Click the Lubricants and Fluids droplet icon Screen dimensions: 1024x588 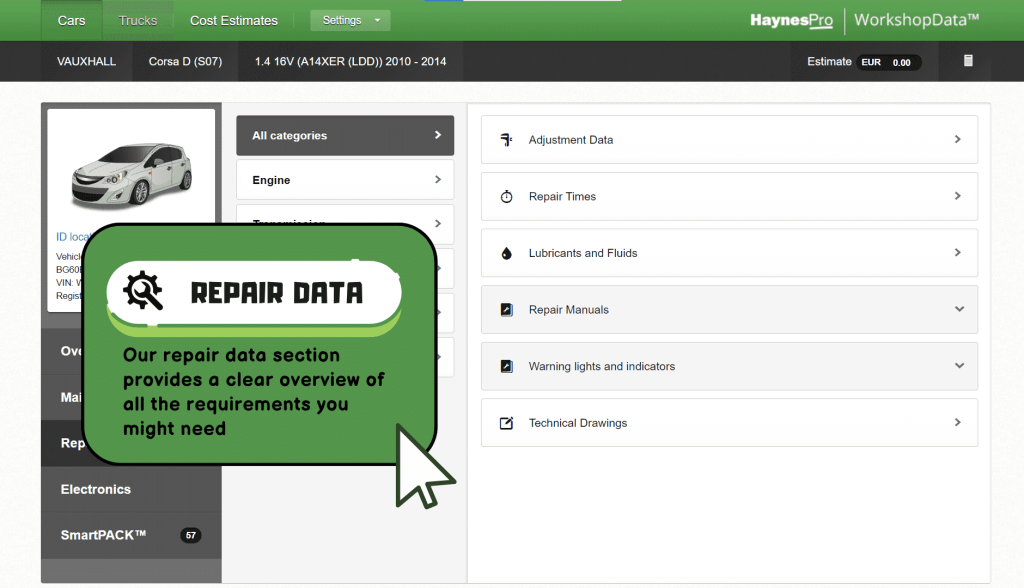click(x=506, y=254)
